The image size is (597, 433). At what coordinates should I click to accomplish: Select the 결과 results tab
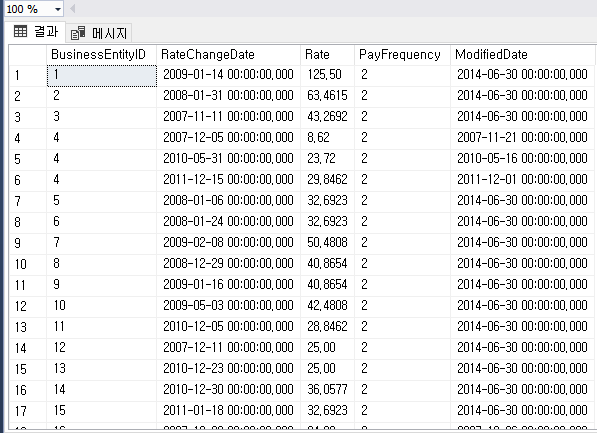tap(35, 32)
